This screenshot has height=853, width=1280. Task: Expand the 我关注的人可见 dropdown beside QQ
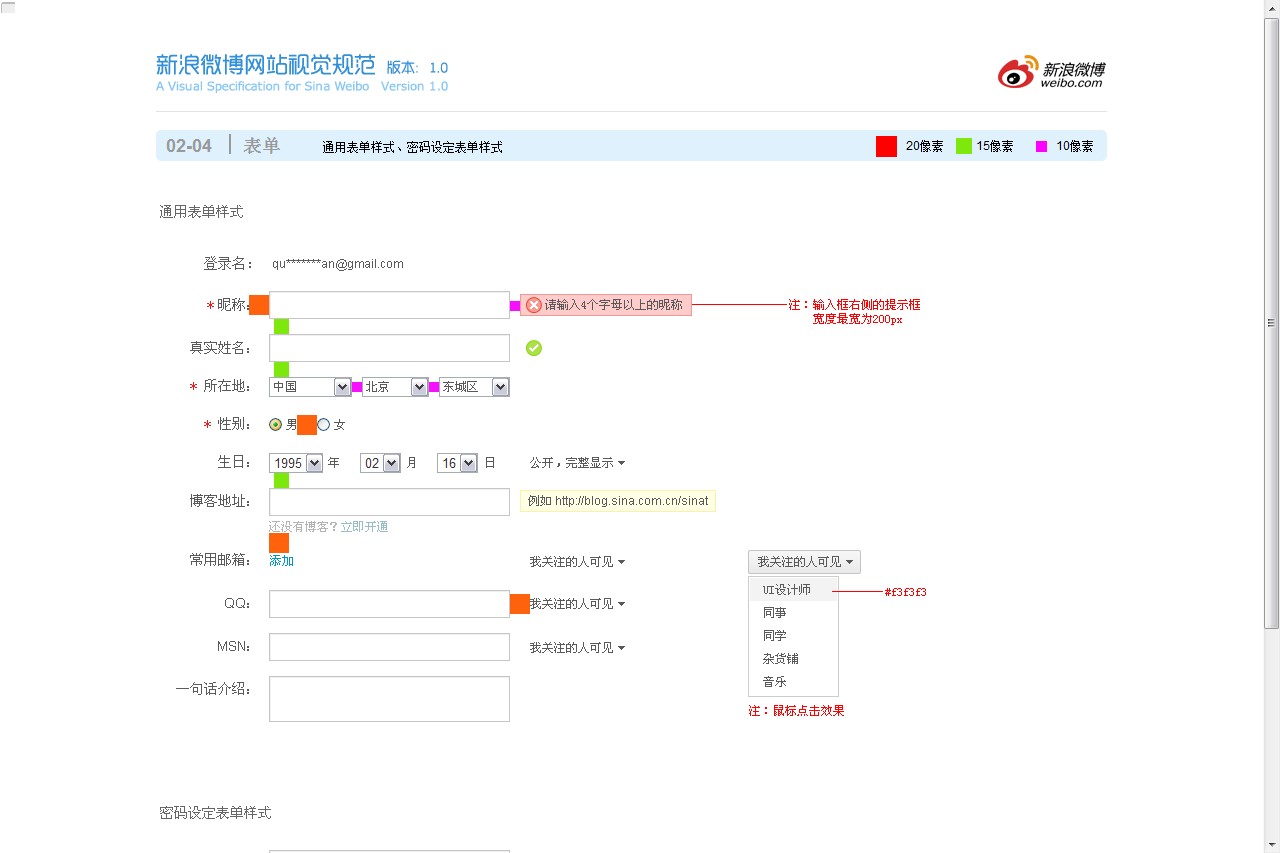577,604
